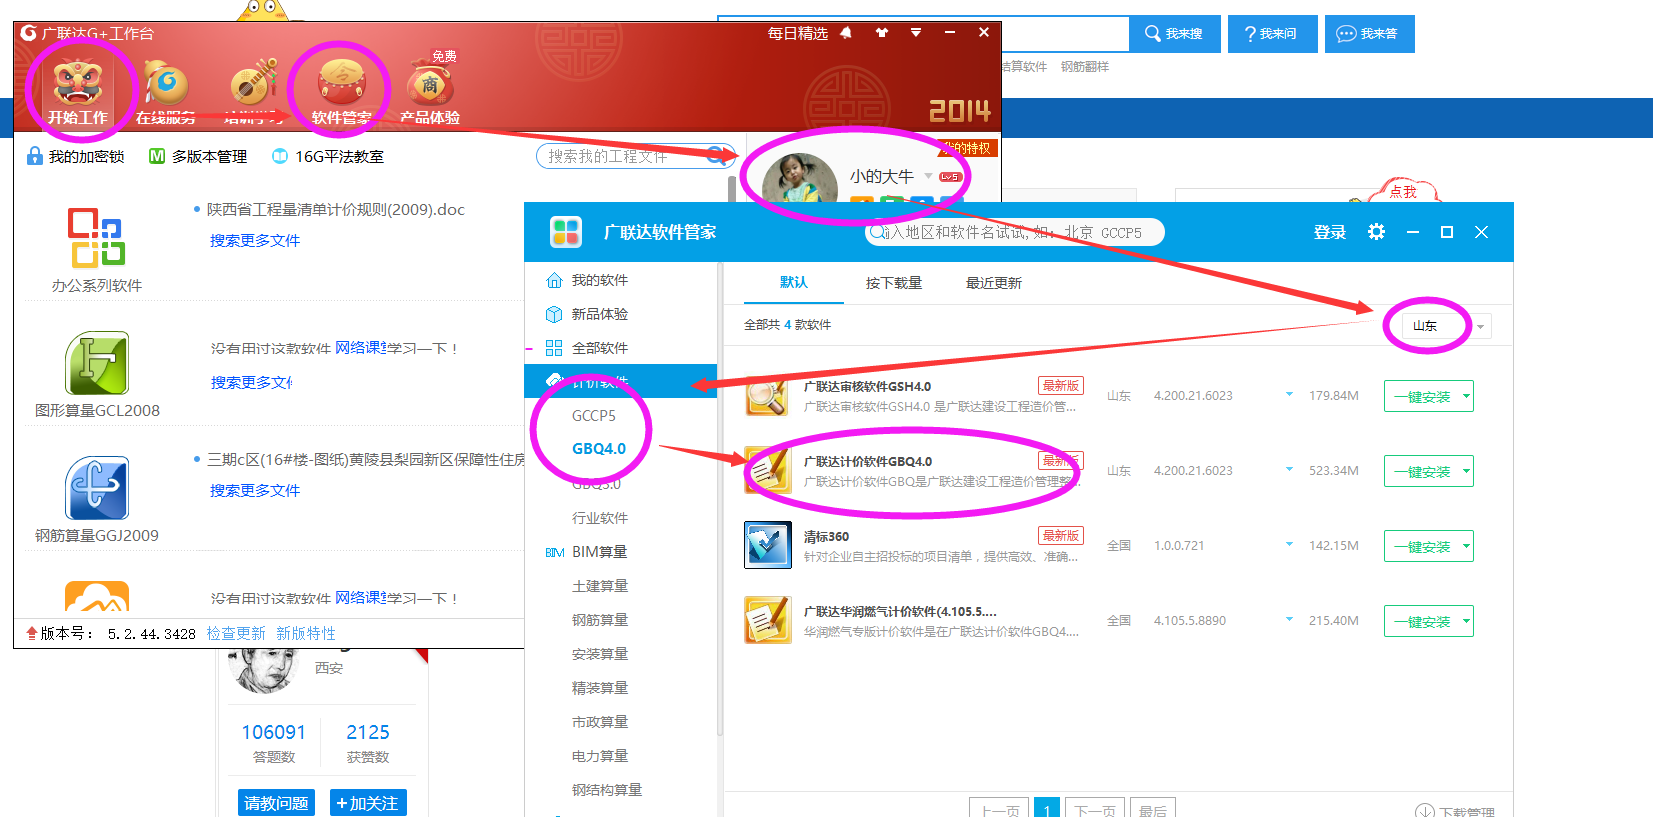Click 新版特性 link in workbench footer
The height and width of the screenshot is (817, 1653).
tap(306, 633)
